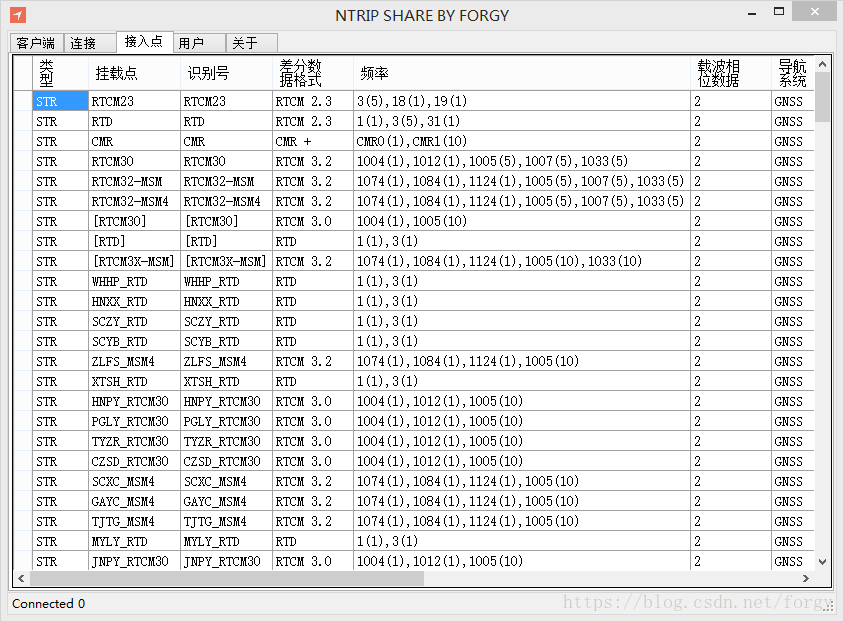The height and width of the screenshot is (622, 844).
Task: Select mount point cell [RTCM3X-MSM]
Action: (x=134, y=261)
